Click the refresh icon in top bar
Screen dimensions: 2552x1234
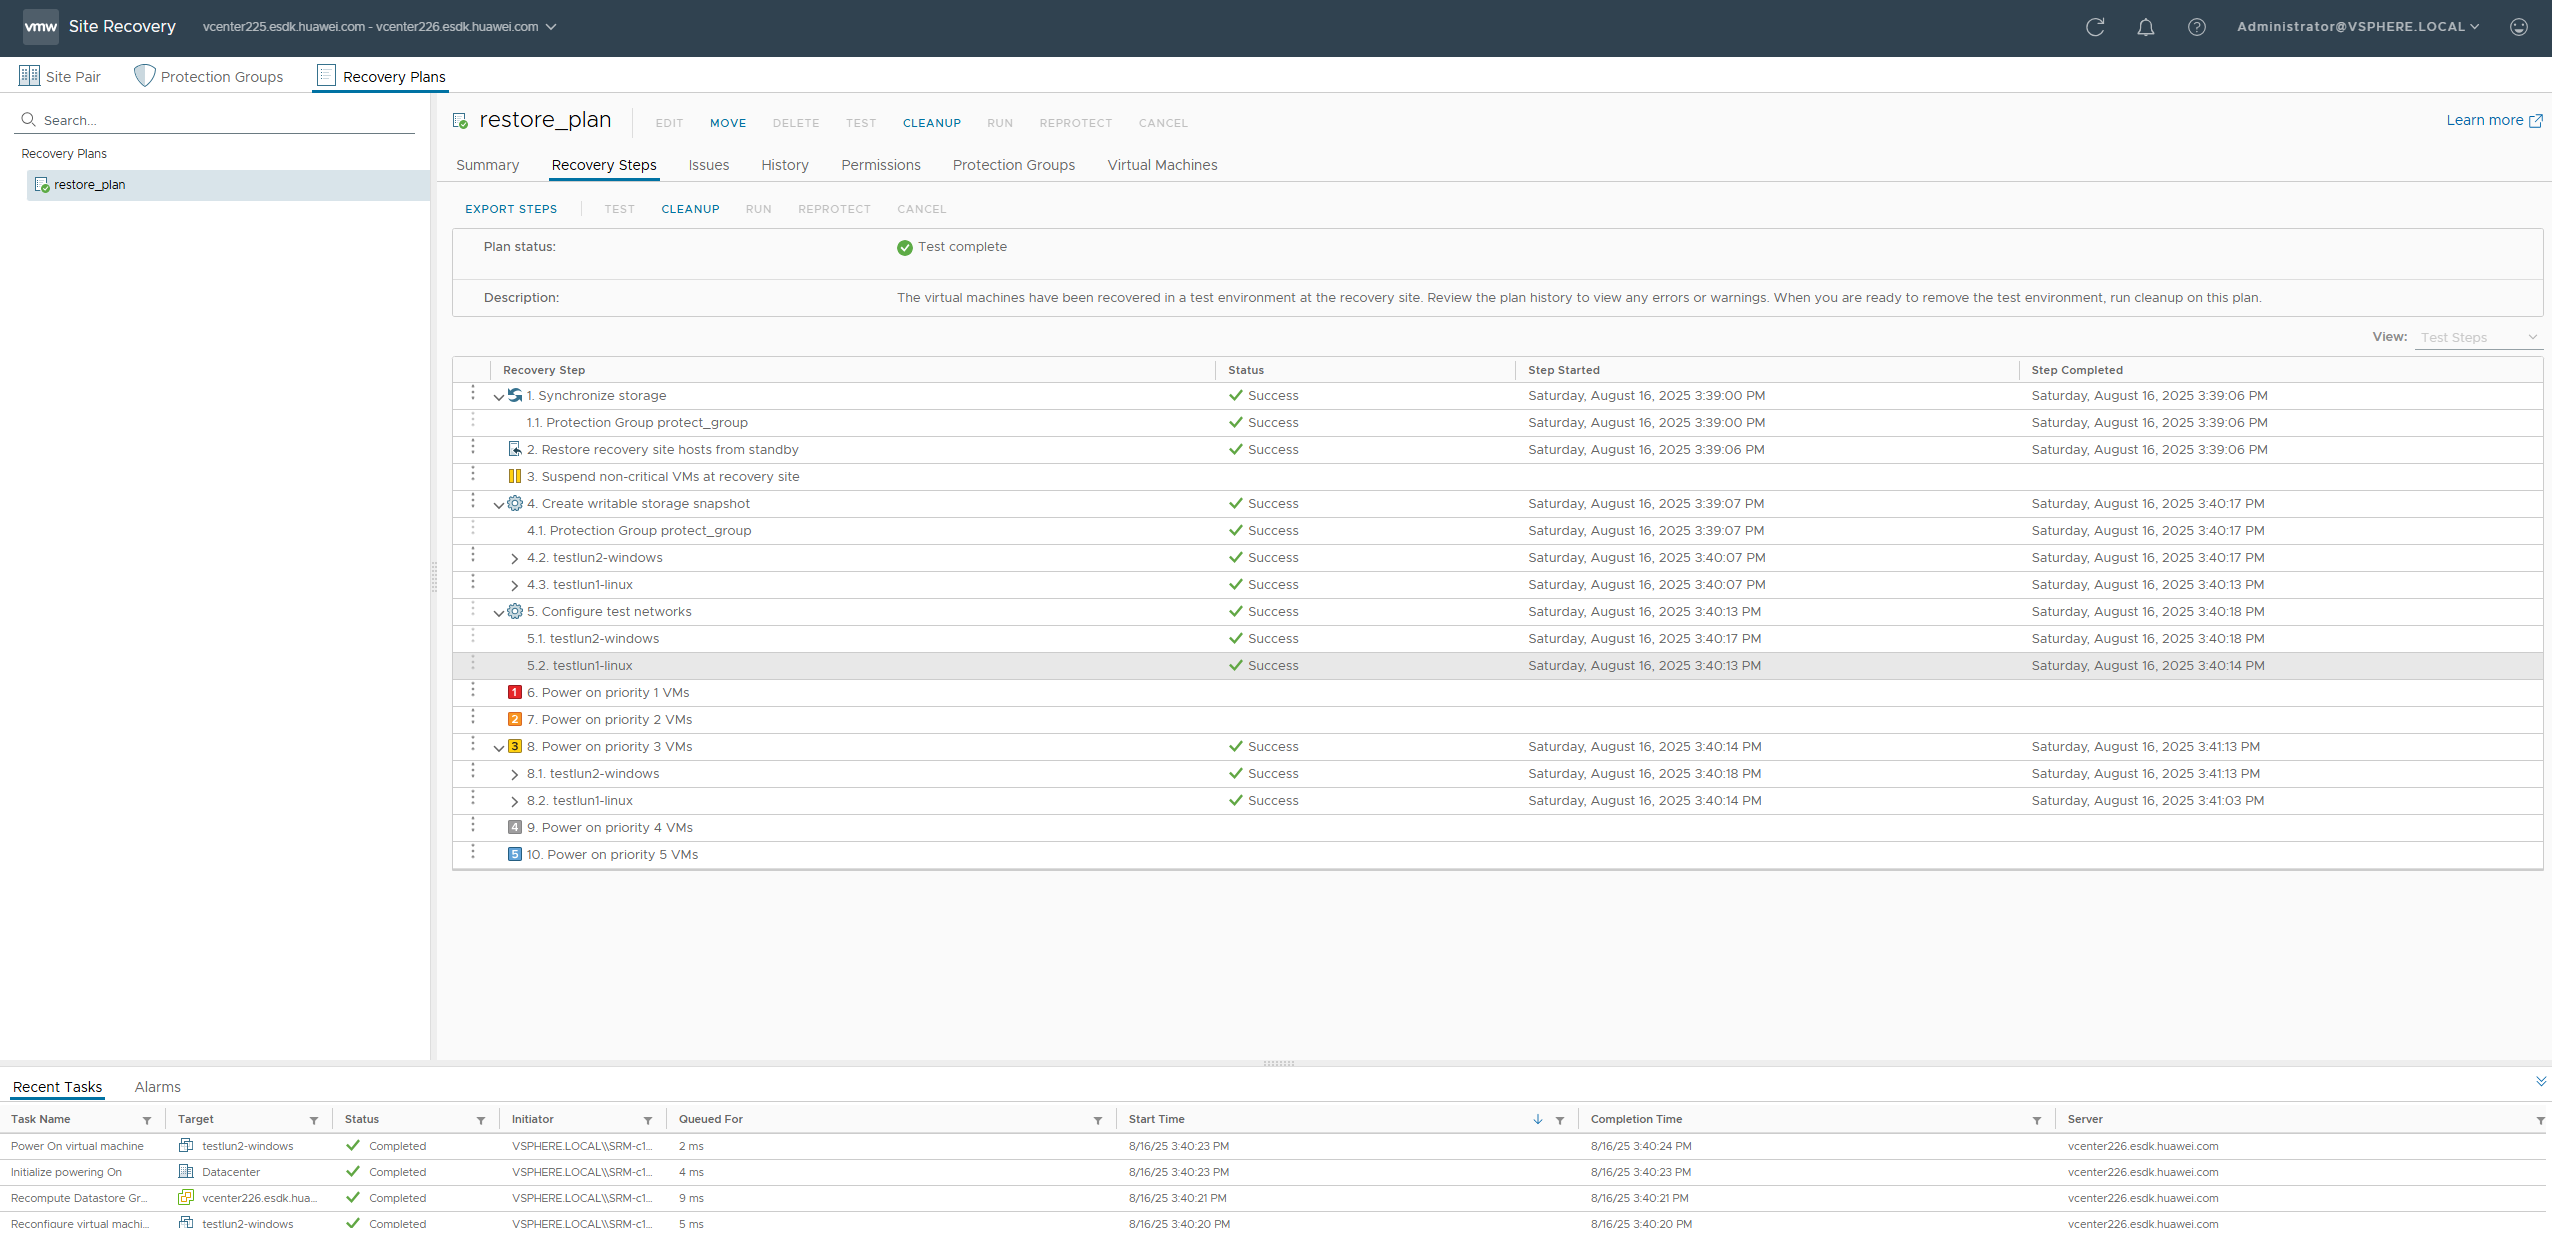pyautogui.click(x=2095, y=27)
